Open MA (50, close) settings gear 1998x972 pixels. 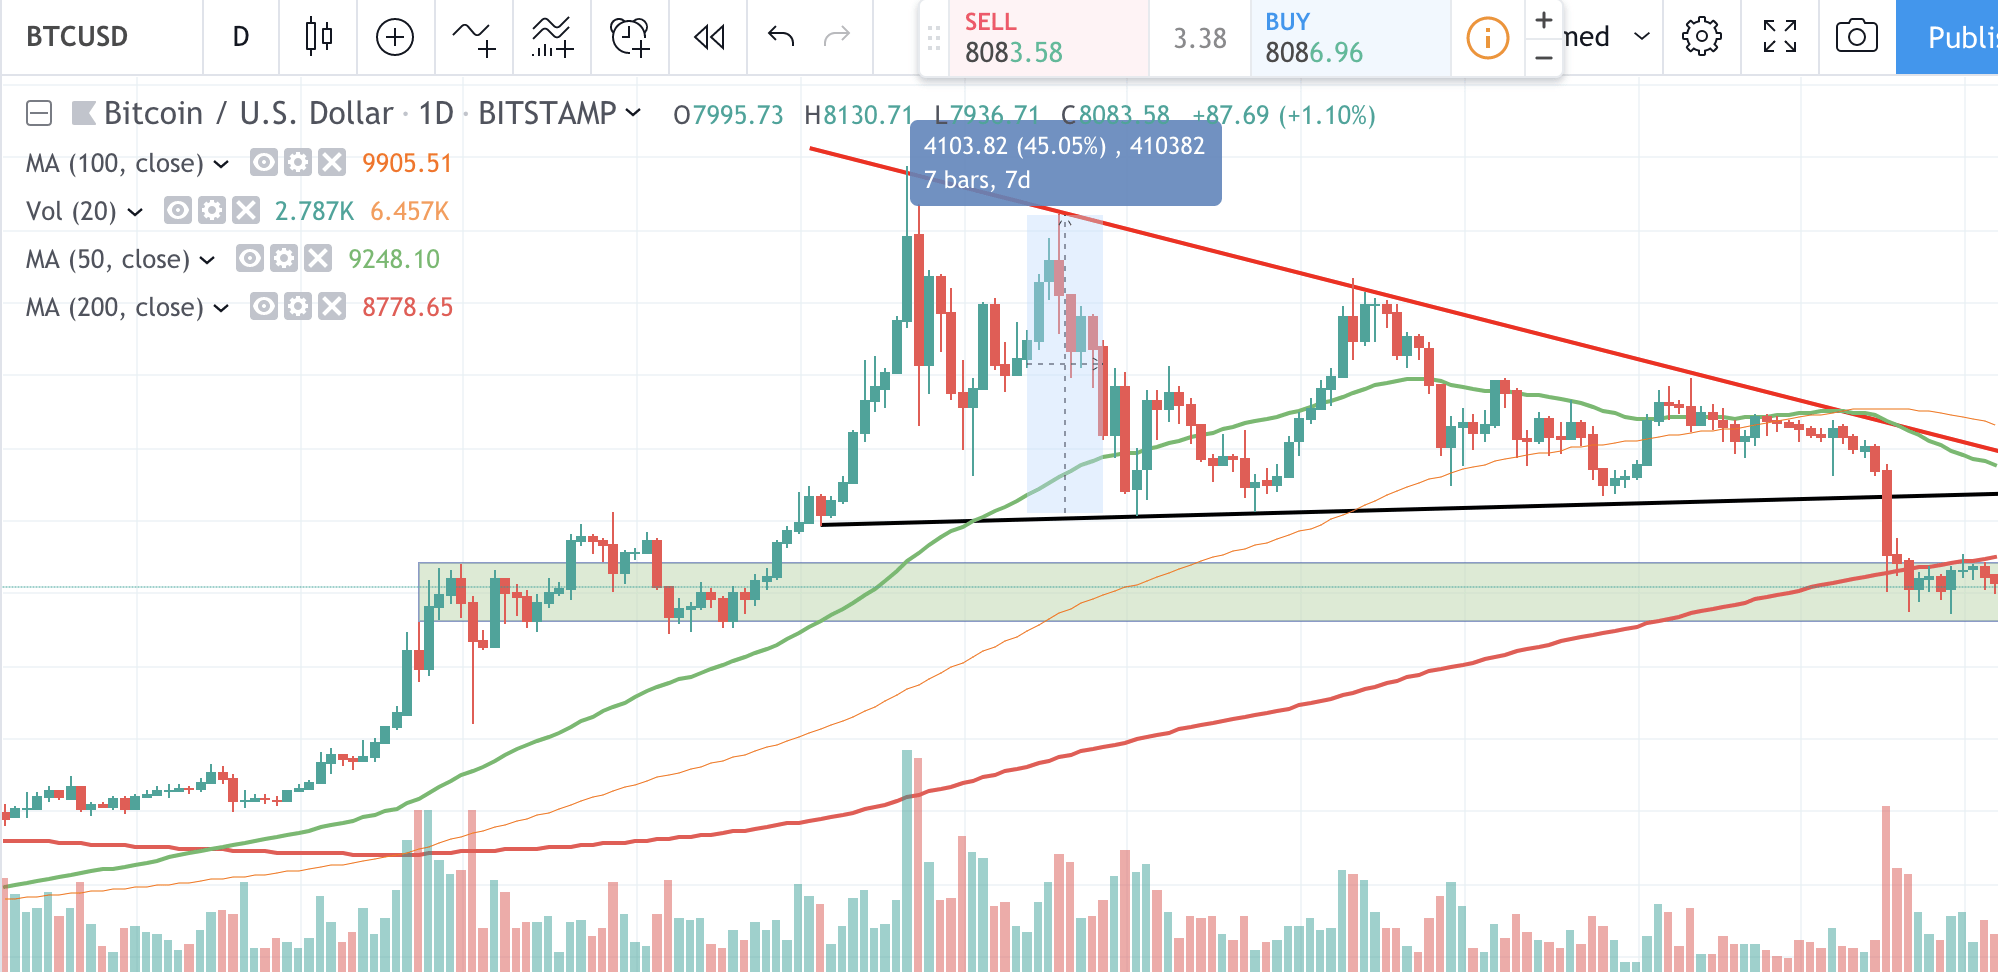(284, 258)
